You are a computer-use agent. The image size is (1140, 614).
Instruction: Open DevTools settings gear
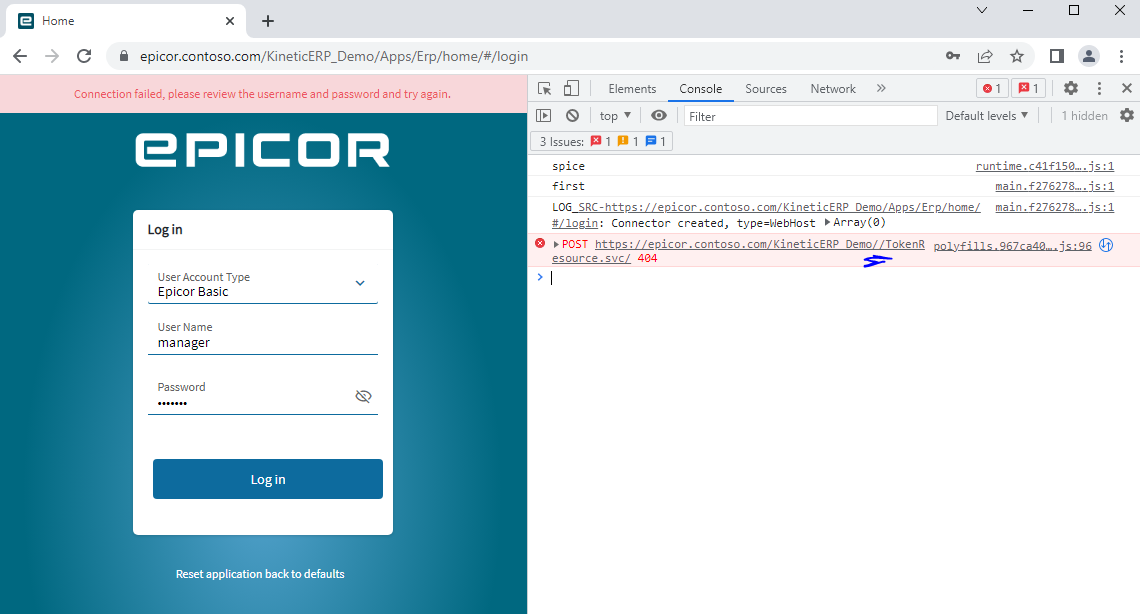pos(1070,89)
